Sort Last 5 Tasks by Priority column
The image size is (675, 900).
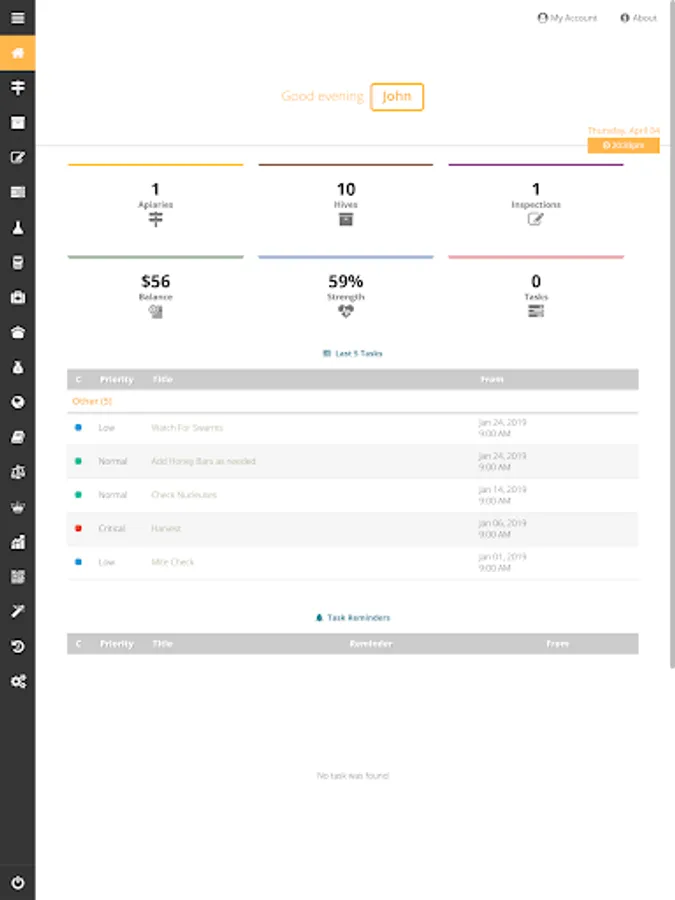click(x=117, y=379)
